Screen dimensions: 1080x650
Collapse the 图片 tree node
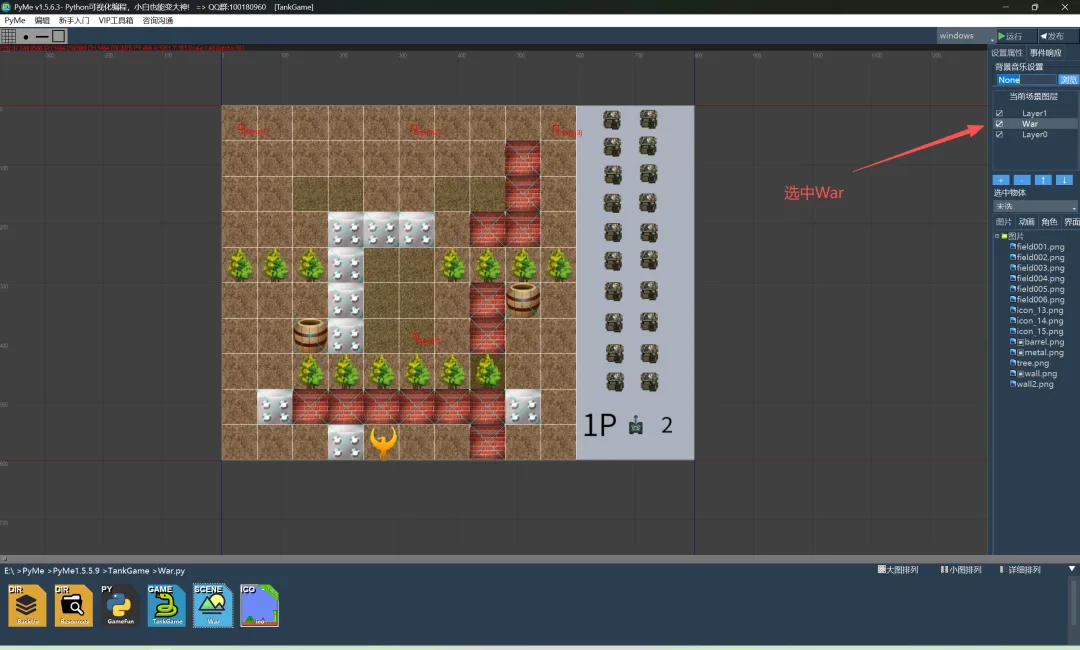pos(997,236)
